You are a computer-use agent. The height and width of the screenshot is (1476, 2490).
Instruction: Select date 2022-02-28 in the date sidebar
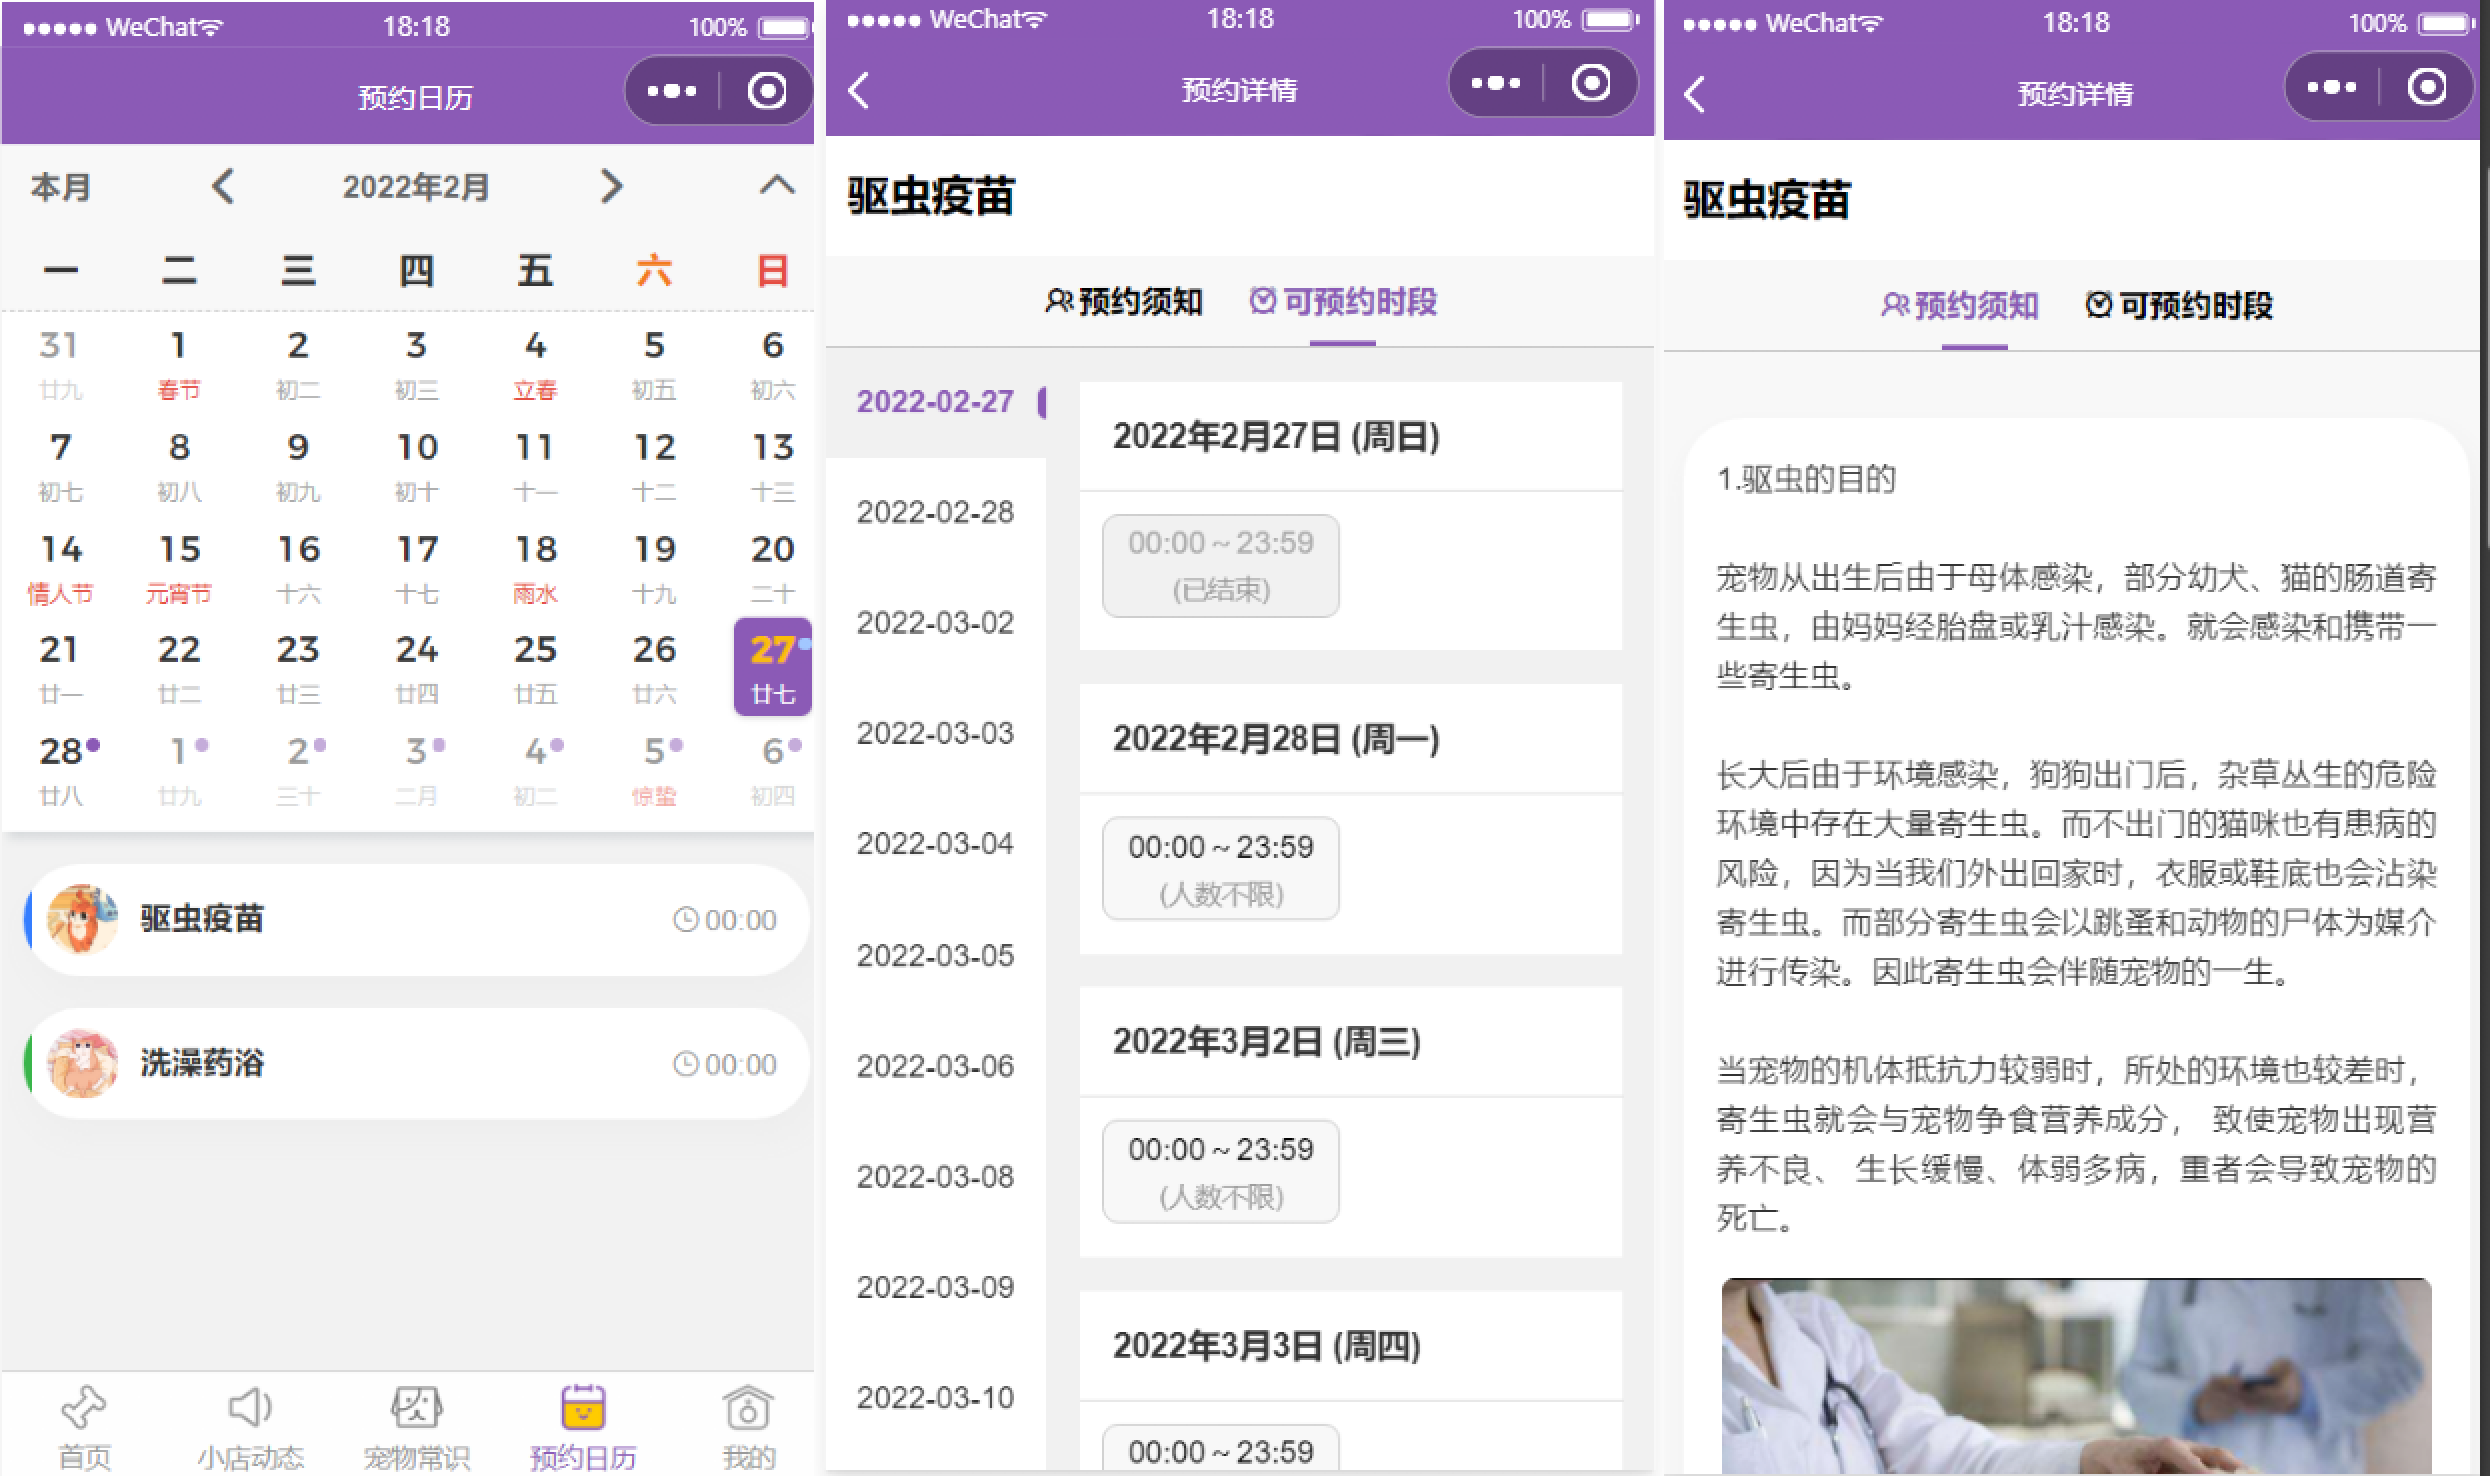coord(936,513)
